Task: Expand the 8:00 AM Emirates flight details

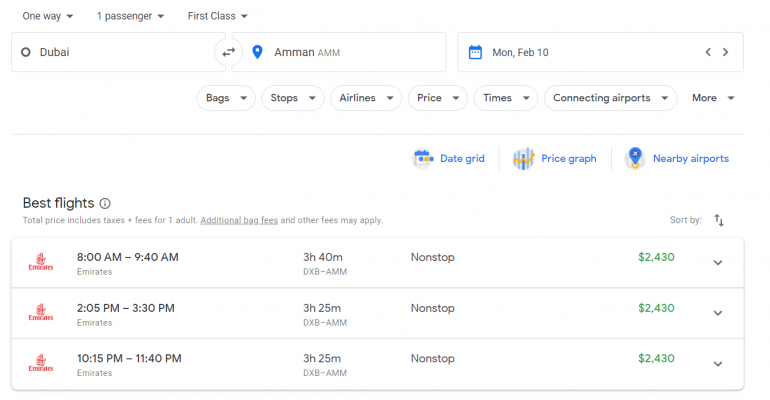Action: pyautogui.click(x=717, y=263)
